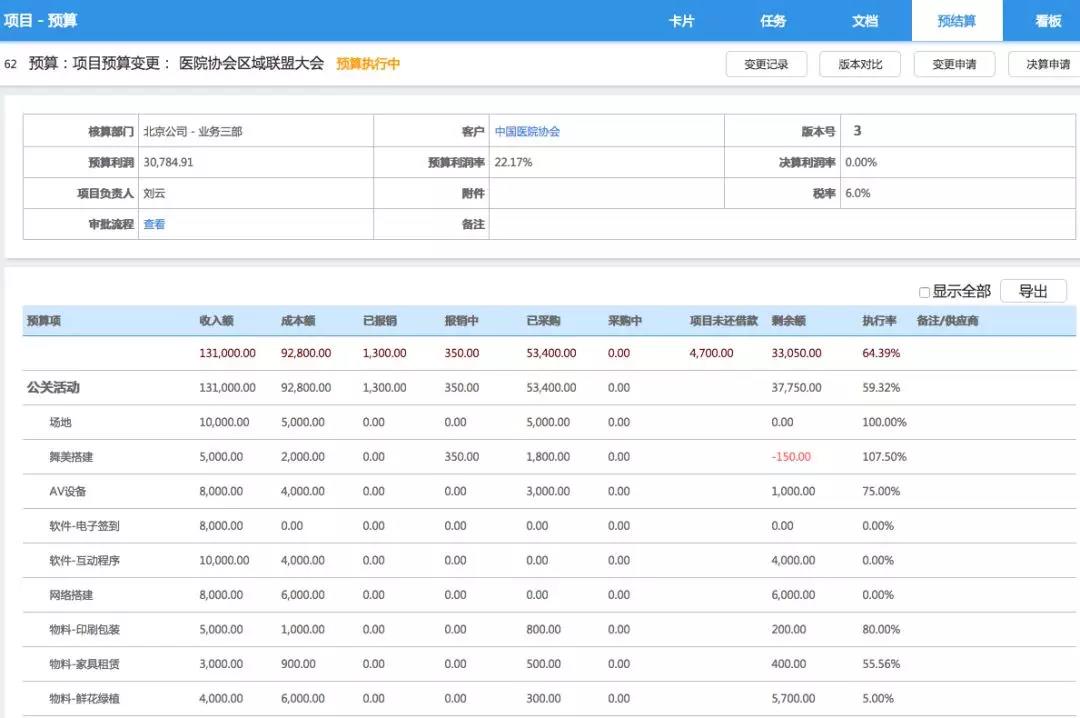
Task: Open the 中国医院协会 customer link
Action: click(x=527, y=132)
